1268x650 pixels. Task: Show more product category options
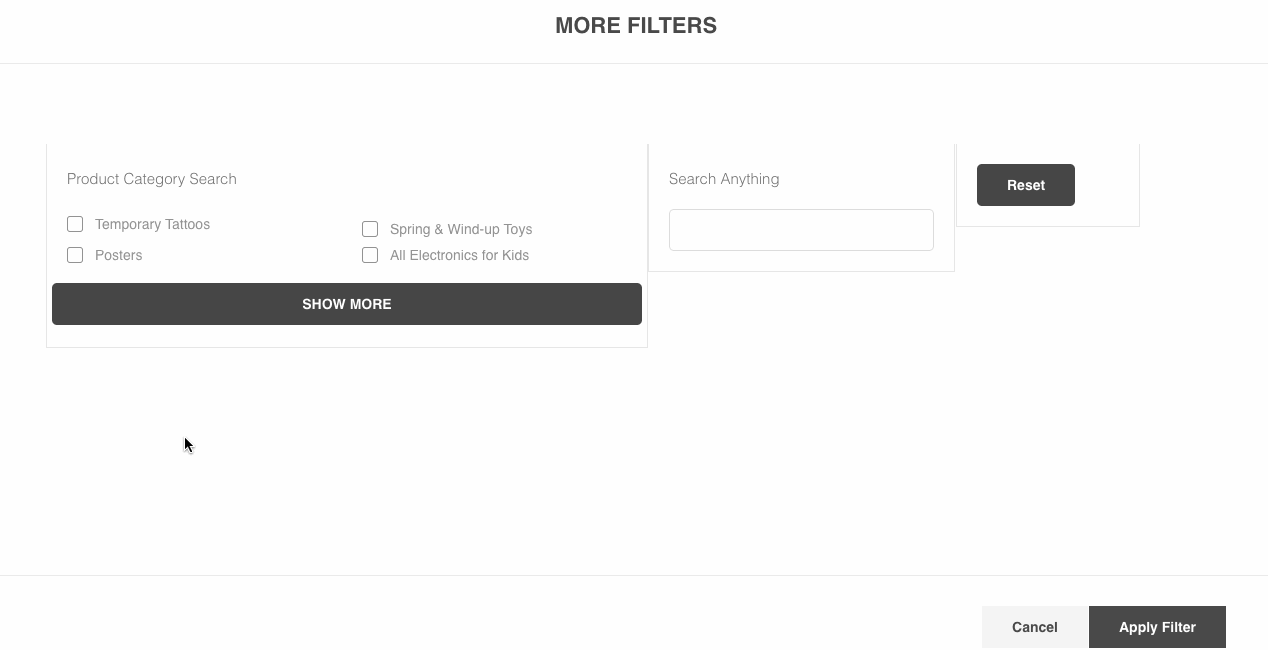coord(346,304)
